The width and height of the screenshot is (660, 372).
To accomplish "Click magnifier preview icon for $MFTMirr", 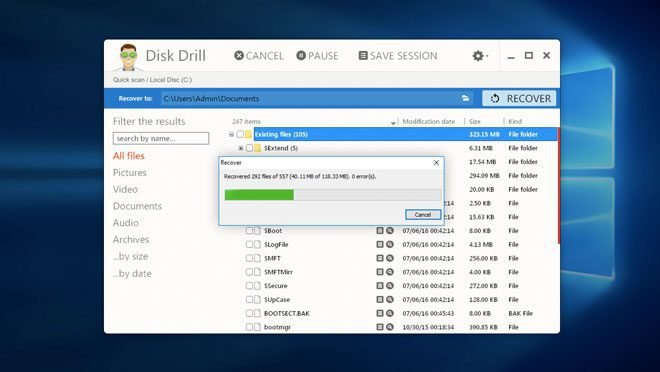I will 390,272.
